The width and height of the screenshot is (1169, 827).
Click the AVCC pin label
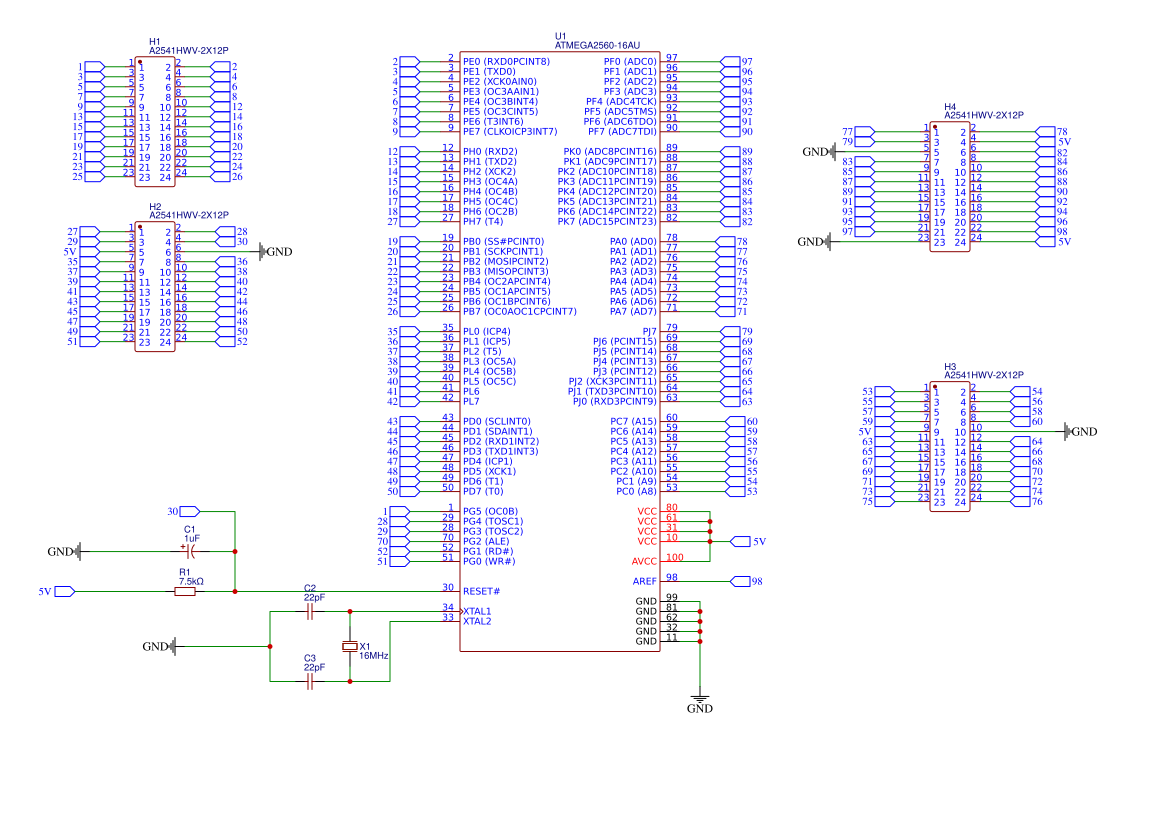pyautogui.click(x=645, y=562)
